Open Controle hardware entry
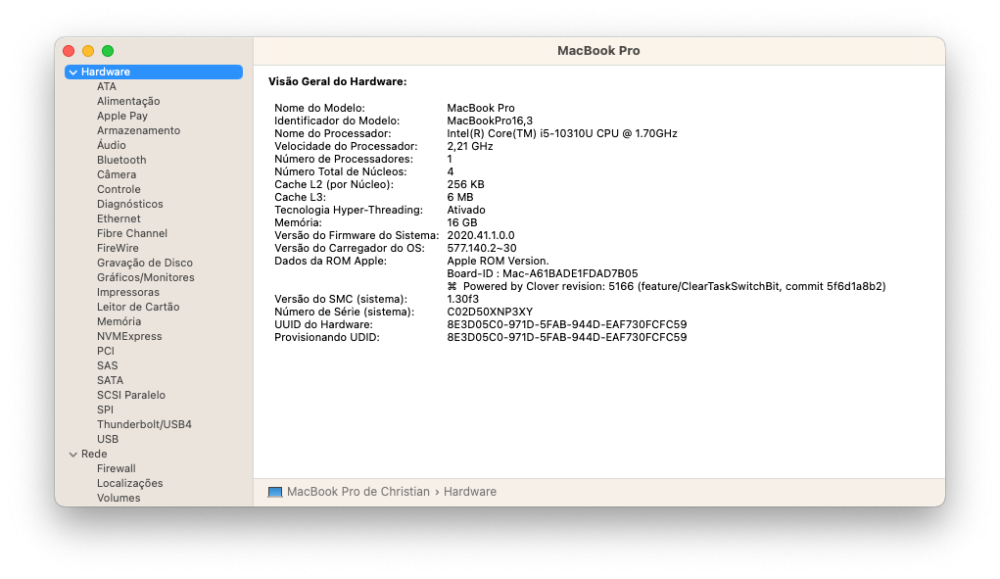 pos(119,189)
